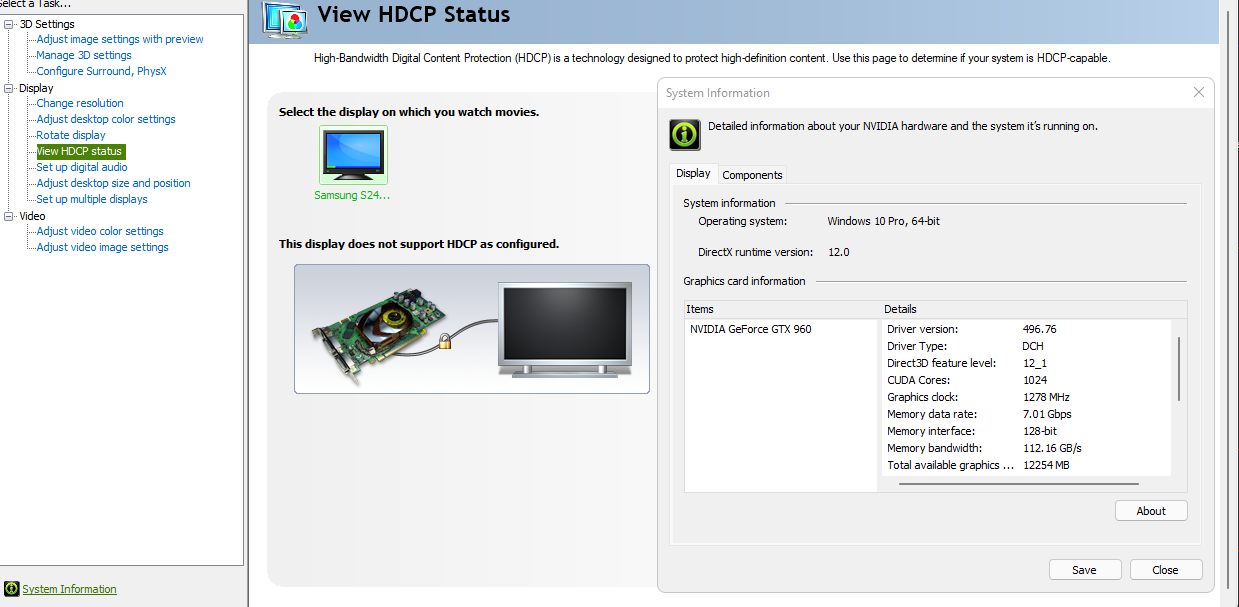Click the Memory interface value 128-bit
The image size is (1239, 607).
(1040, 431)
